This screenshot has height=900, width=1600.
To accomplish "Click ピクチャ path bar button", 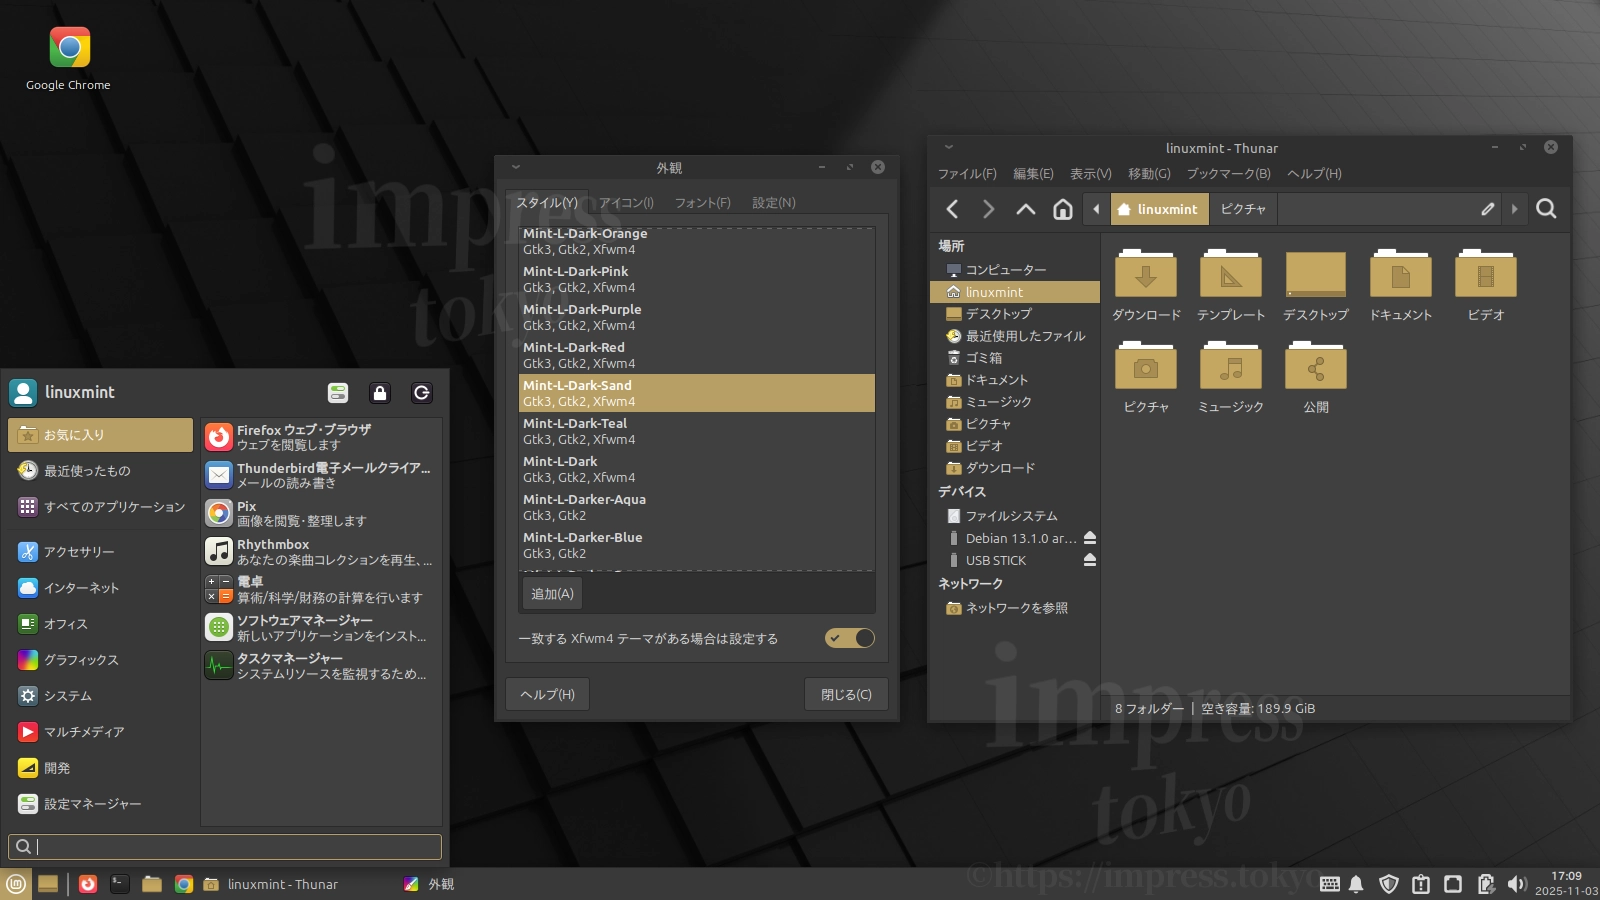I will pos(1243,209).
